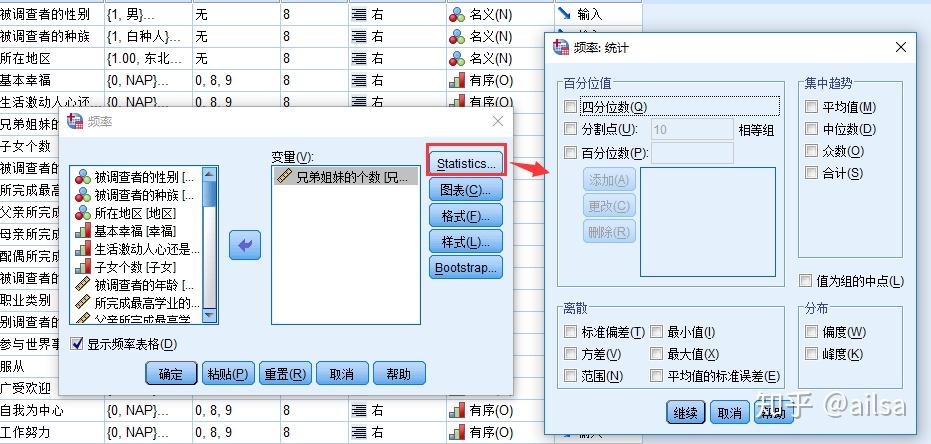The width and height of the screenshot is (931, 444).
Task: Tick the 标准偏差(T) checkbox
Action: click(x=571, y=332)
